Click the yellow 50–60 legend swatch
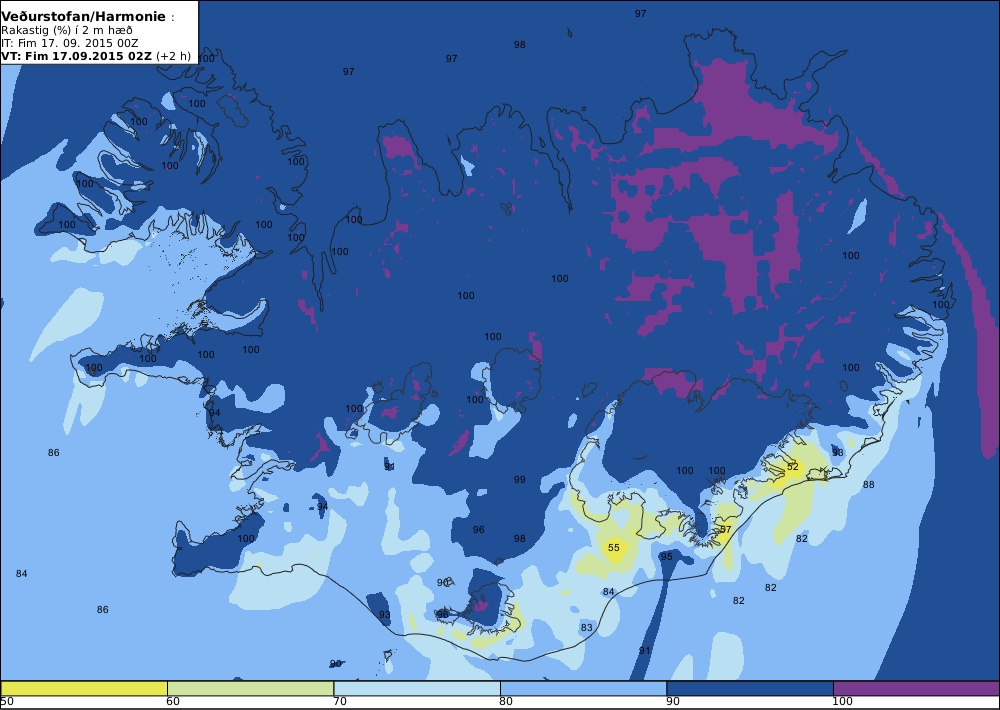This screenshot has height=710, width=1000. pos(84,688)
